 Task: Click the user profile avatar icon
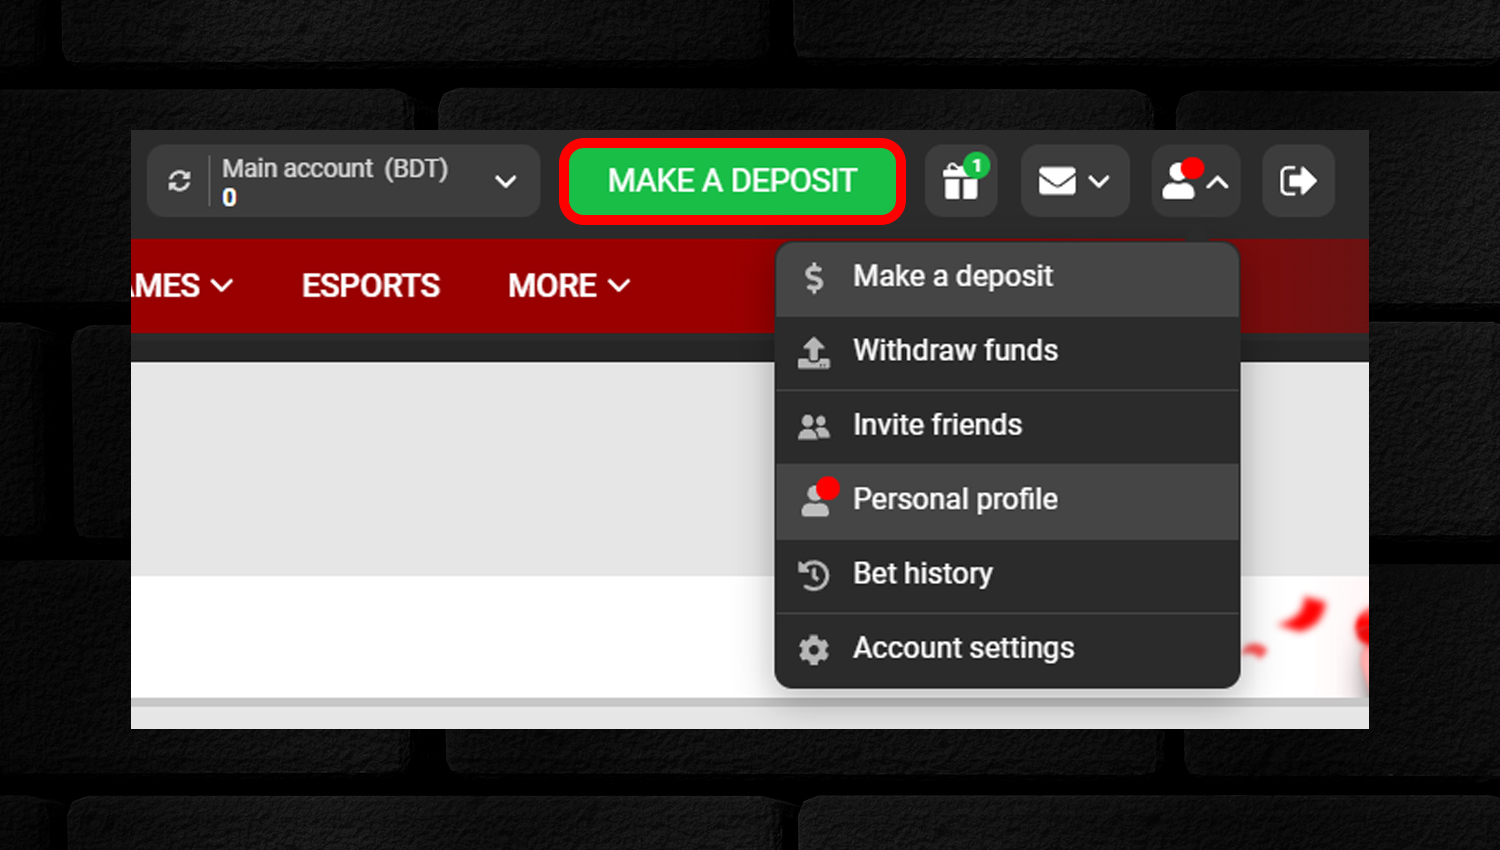point(1180,180)
